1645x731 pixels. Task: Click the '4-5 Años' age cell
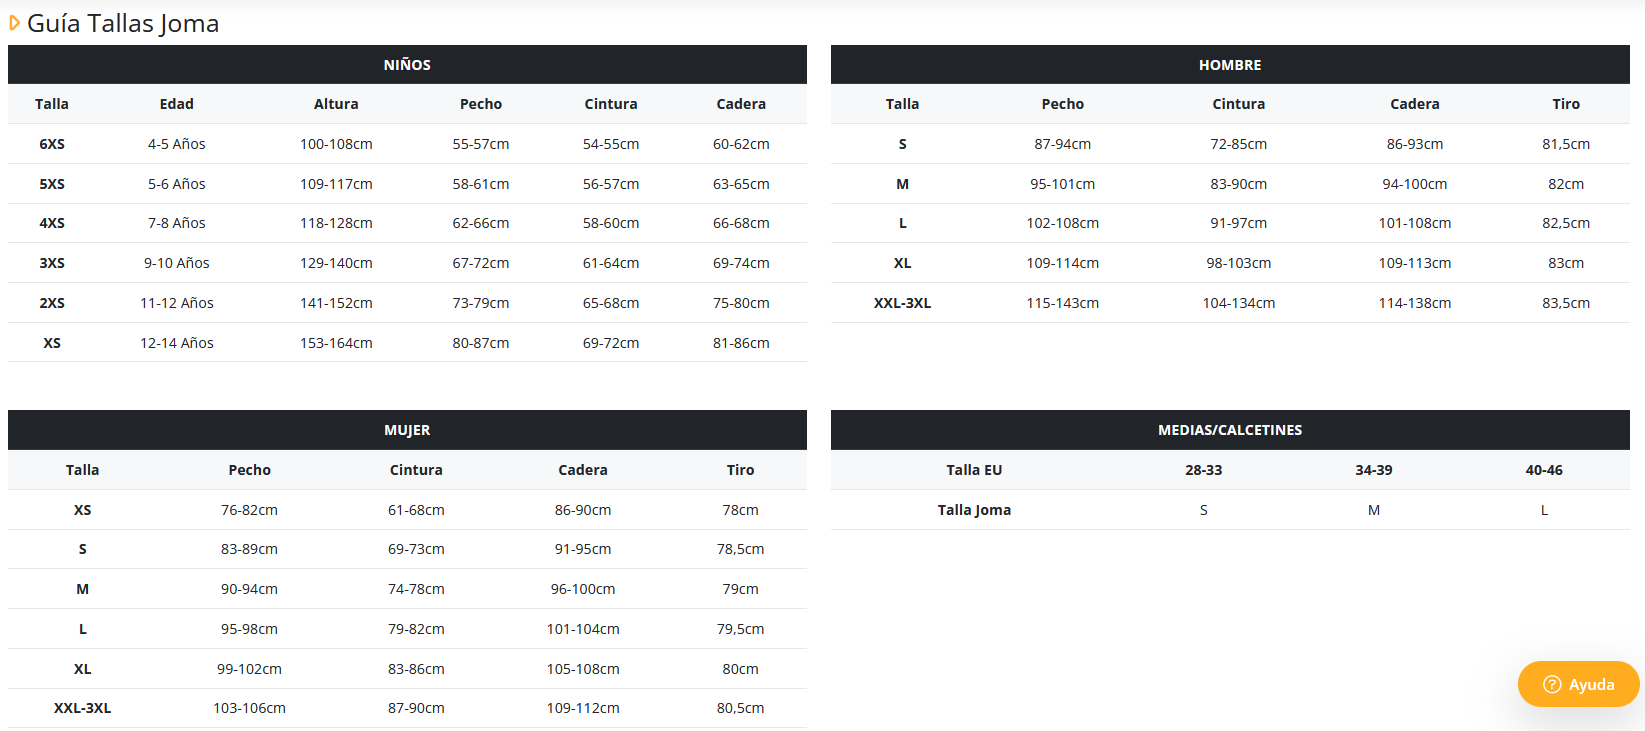tap(177, 144)
